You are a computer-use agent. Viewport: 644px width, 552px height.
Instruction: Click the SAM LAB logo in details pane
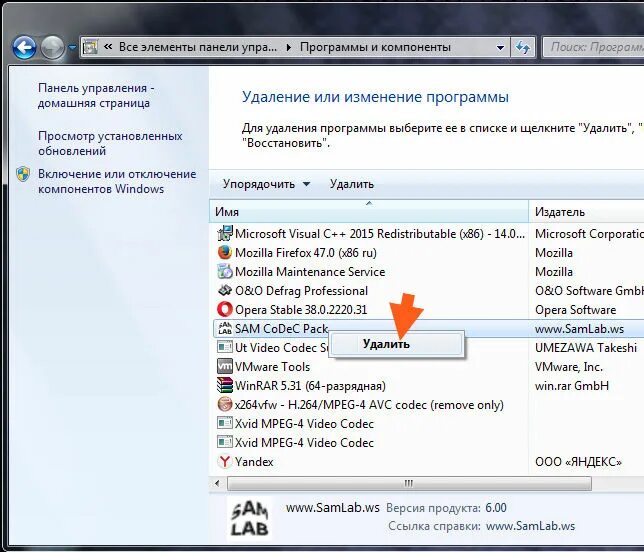point(249,518)
